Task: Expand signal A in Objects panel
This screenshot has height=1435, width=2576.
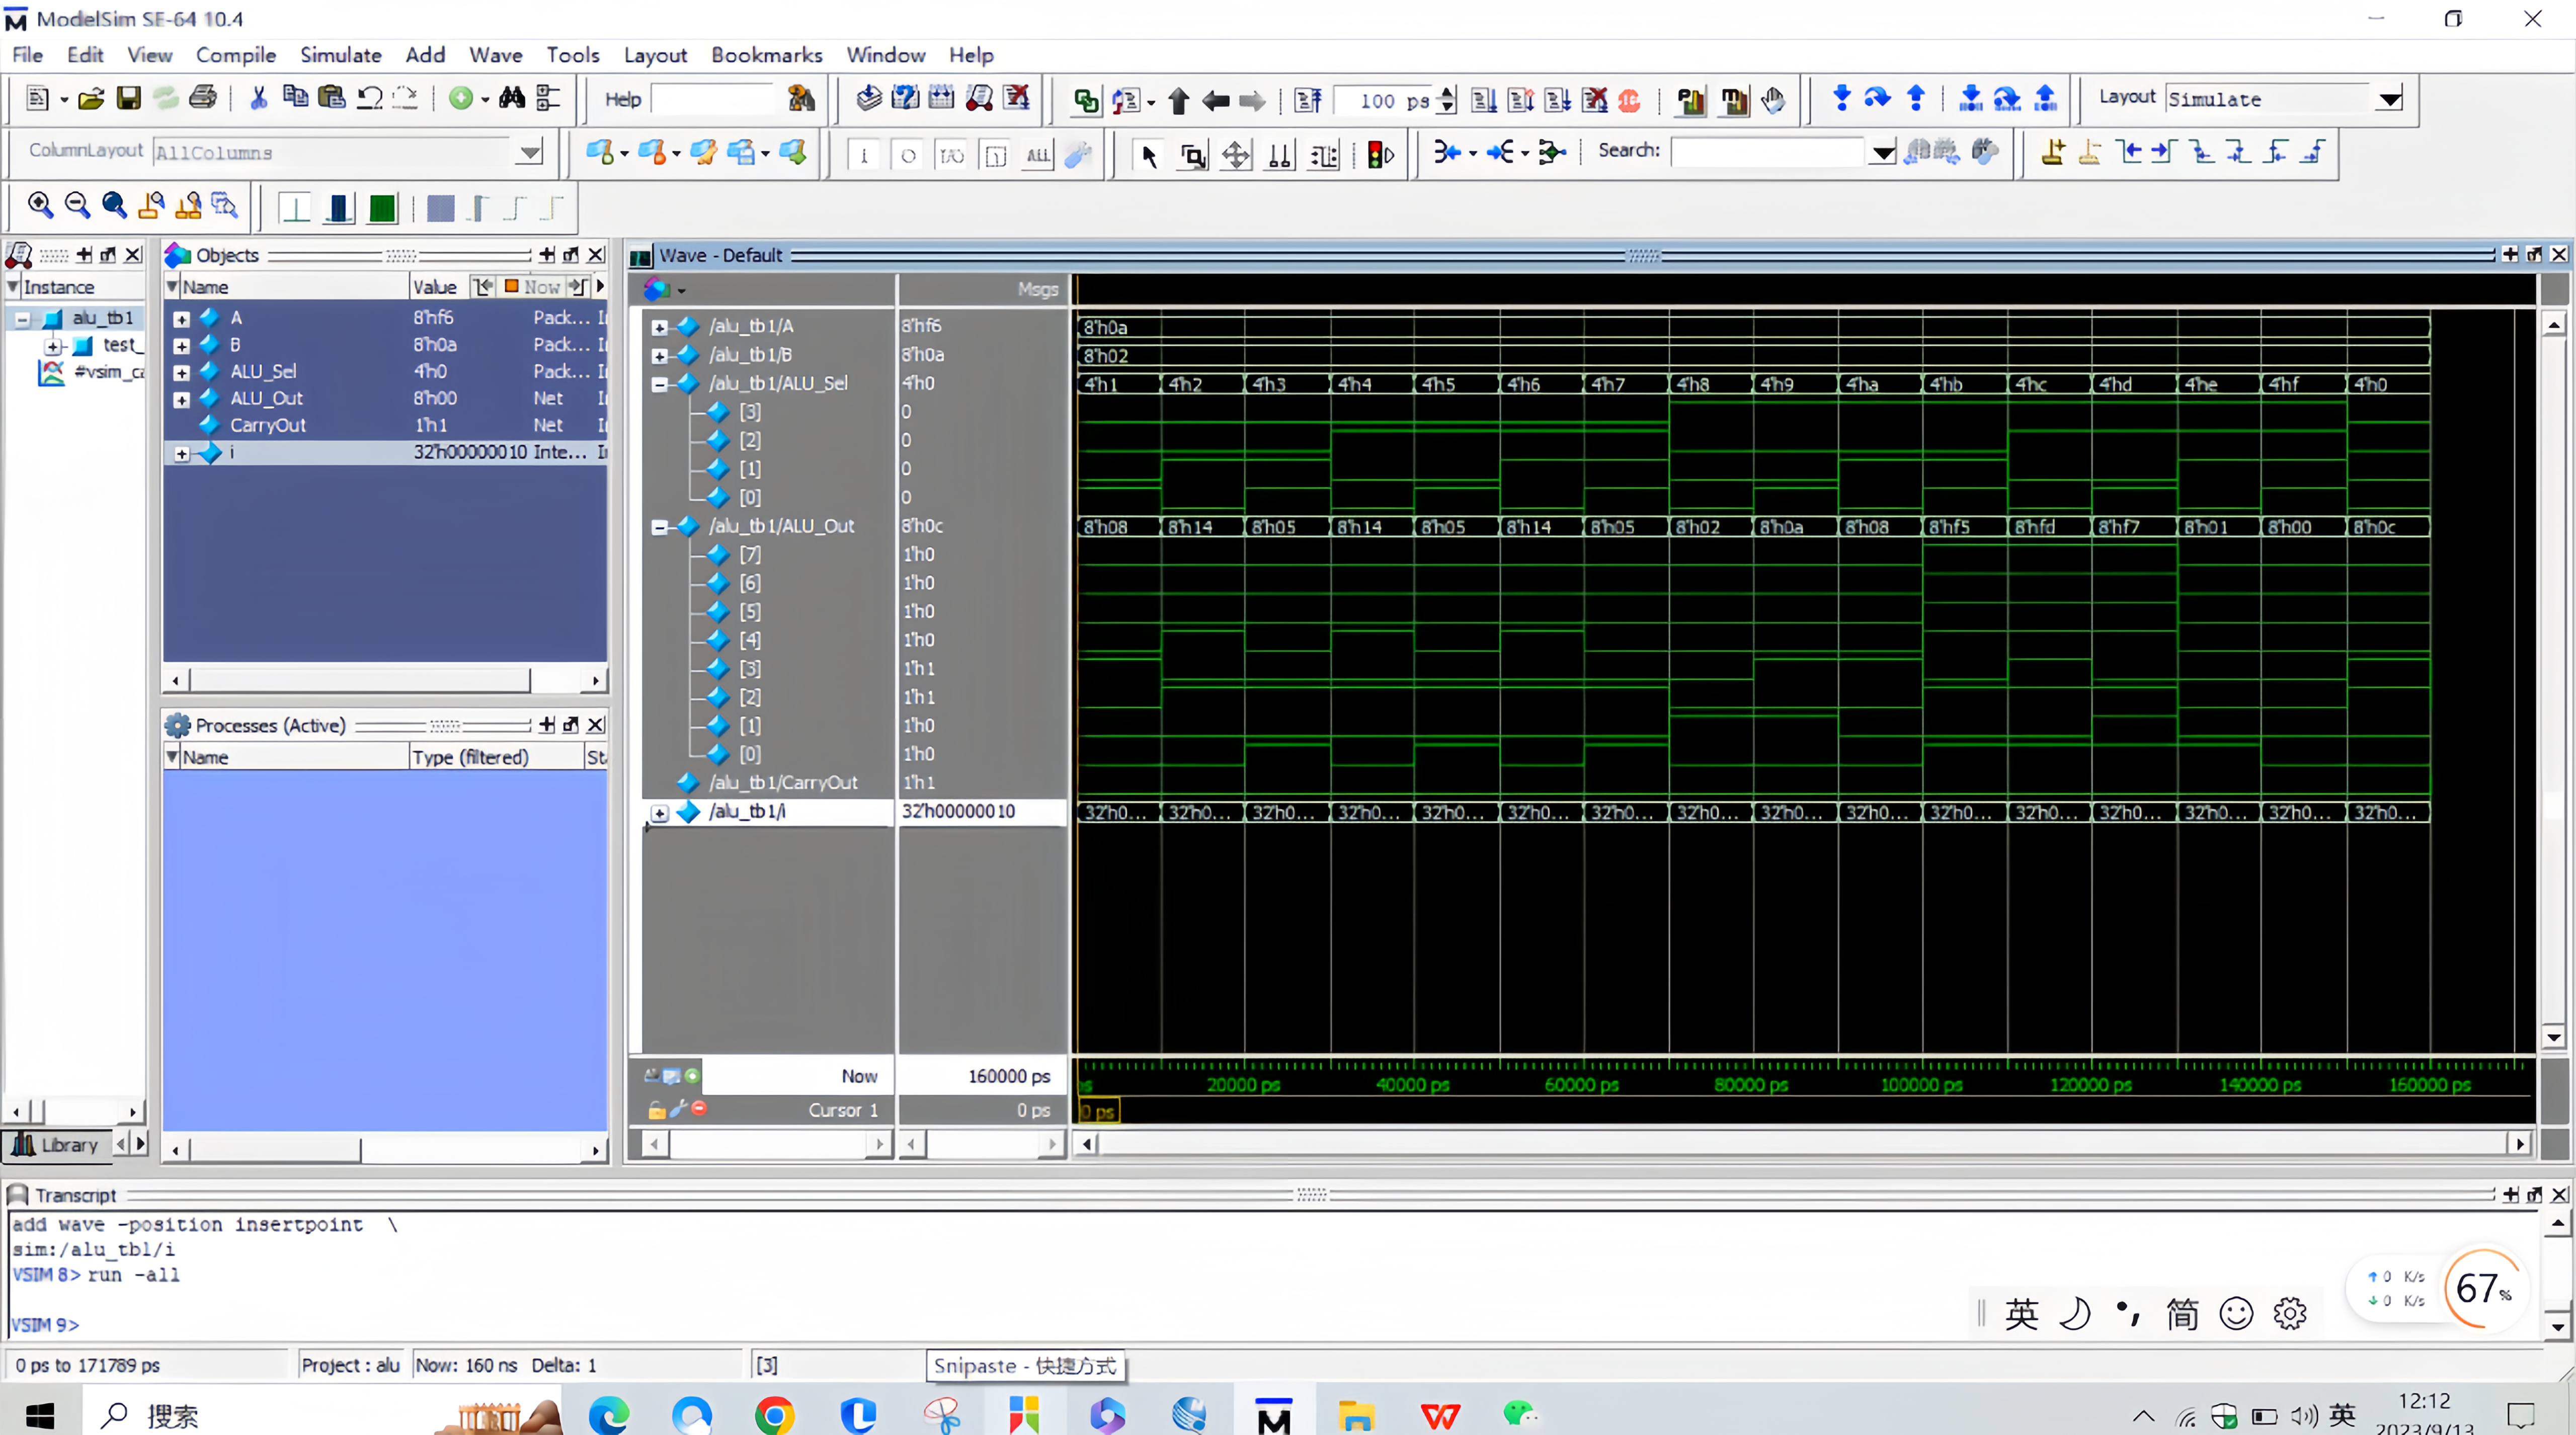Action: pos(181,319)
